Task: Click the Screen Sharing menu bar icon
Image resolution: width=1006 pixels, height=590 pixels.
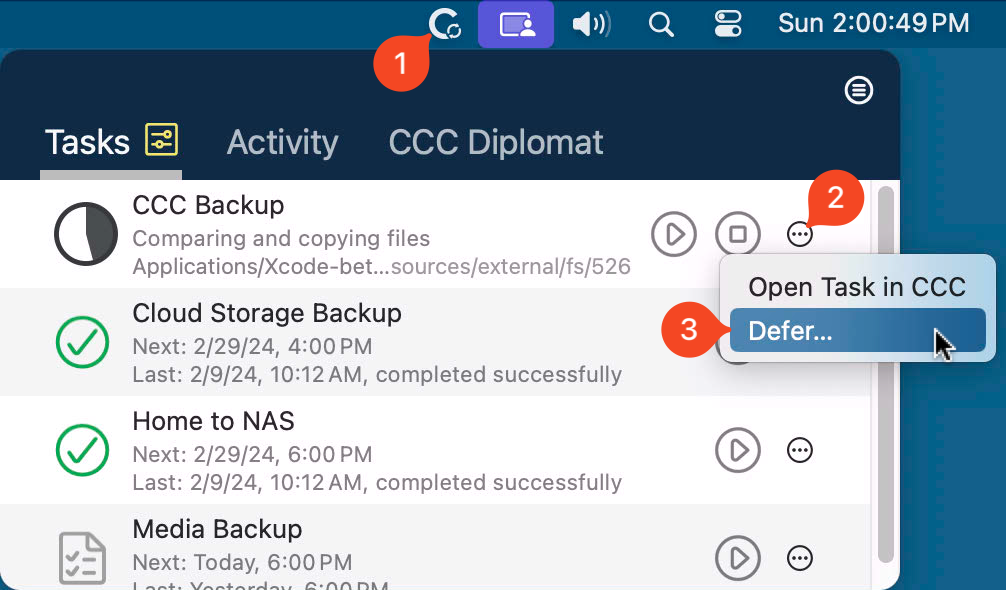Action: click(x=516, y=24)
